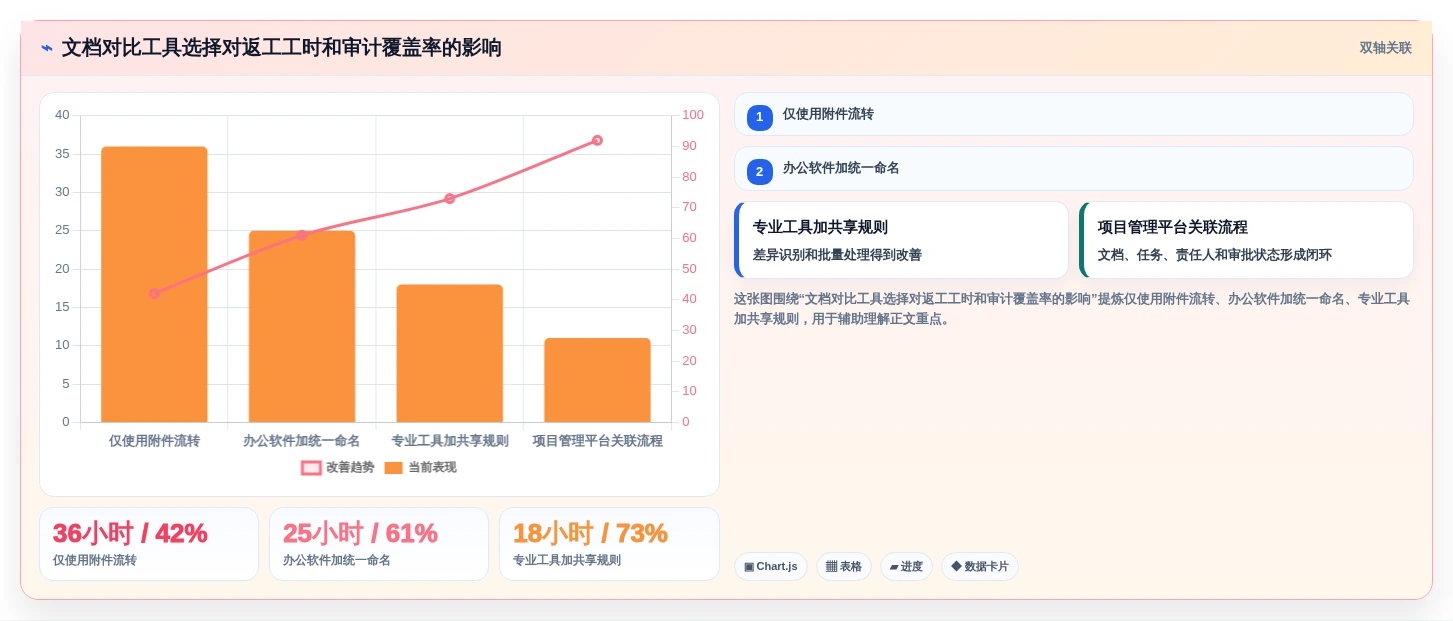Click the description paragraph starting 这张图围绕
Image resolution: width=1453 pixels, height=621 pixels.
(x=1072, y=309)
